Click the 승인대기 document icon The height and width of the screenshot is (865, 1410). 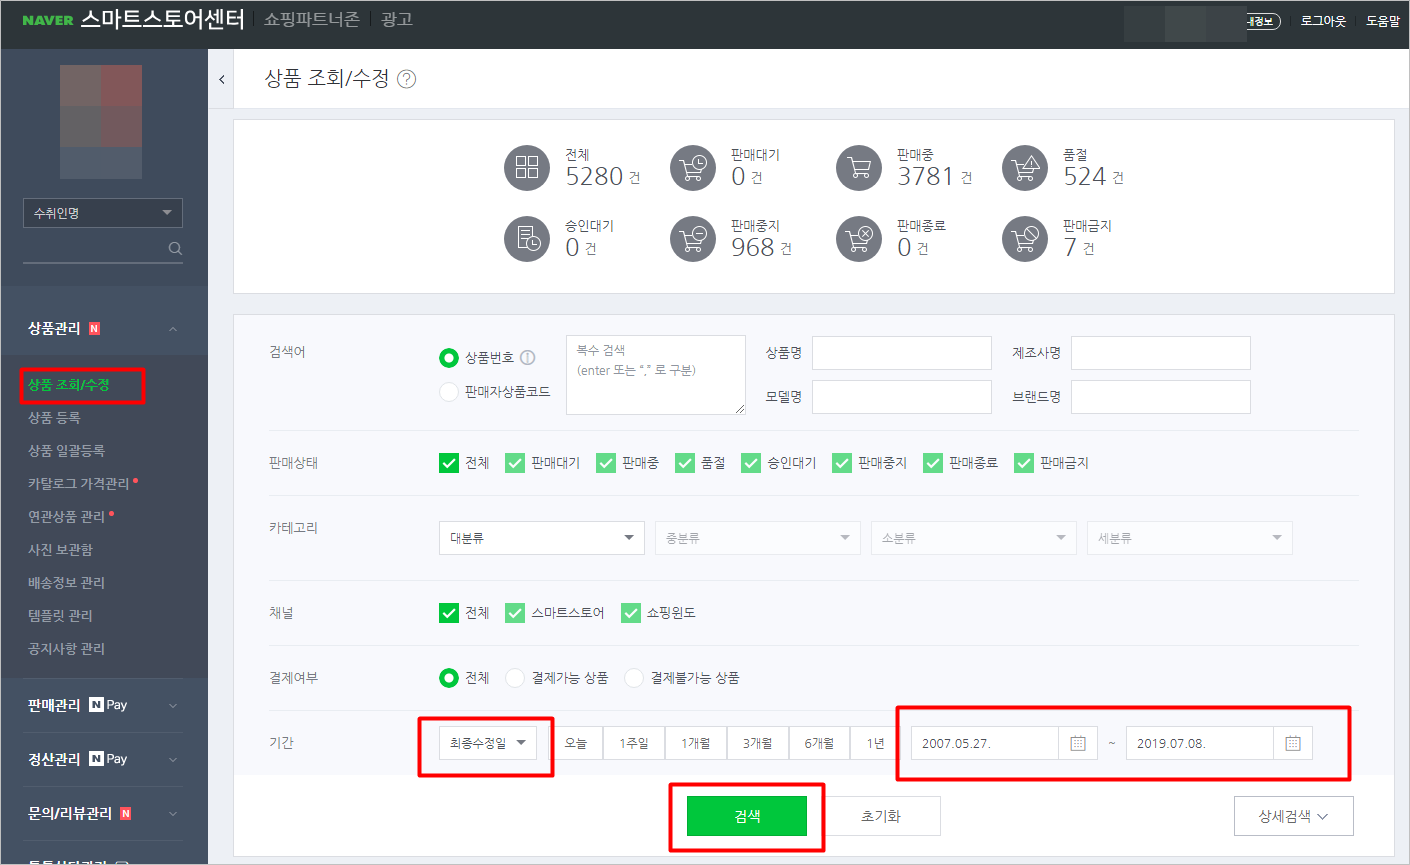point(527,238)
